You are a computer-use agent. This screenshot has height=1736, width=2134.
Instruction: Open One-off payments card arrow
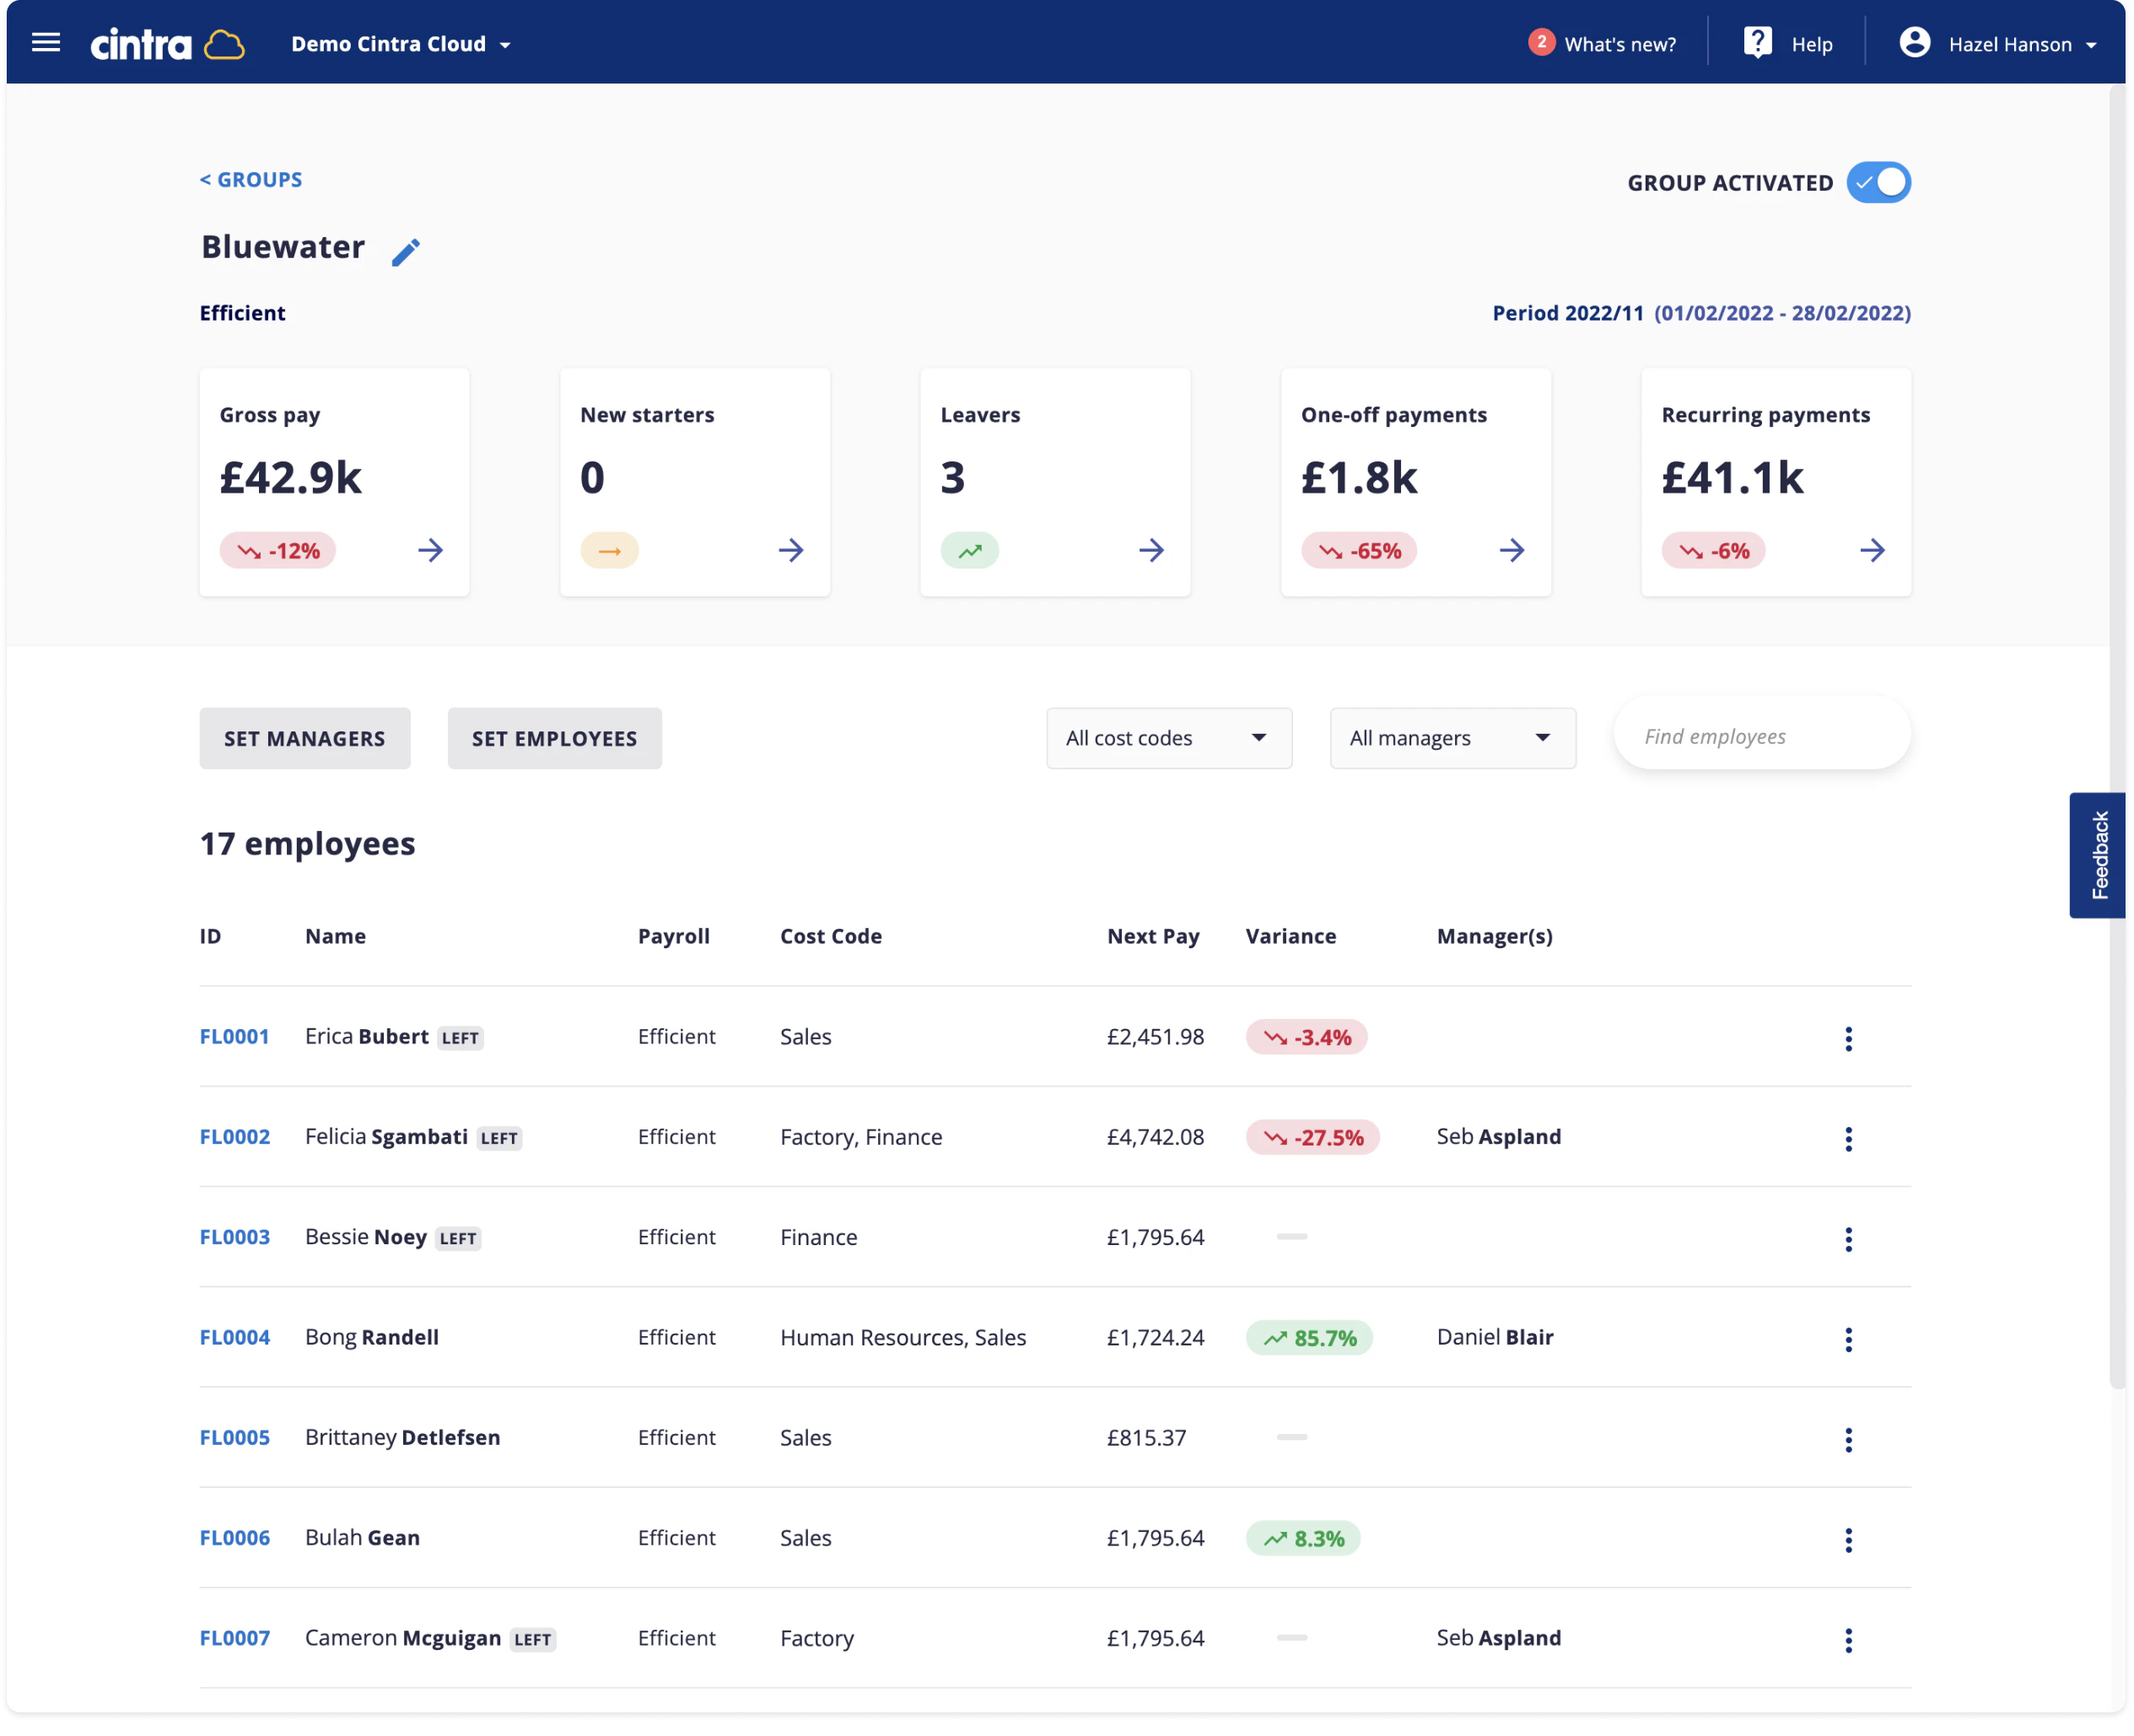click(x=1511, y=550)
